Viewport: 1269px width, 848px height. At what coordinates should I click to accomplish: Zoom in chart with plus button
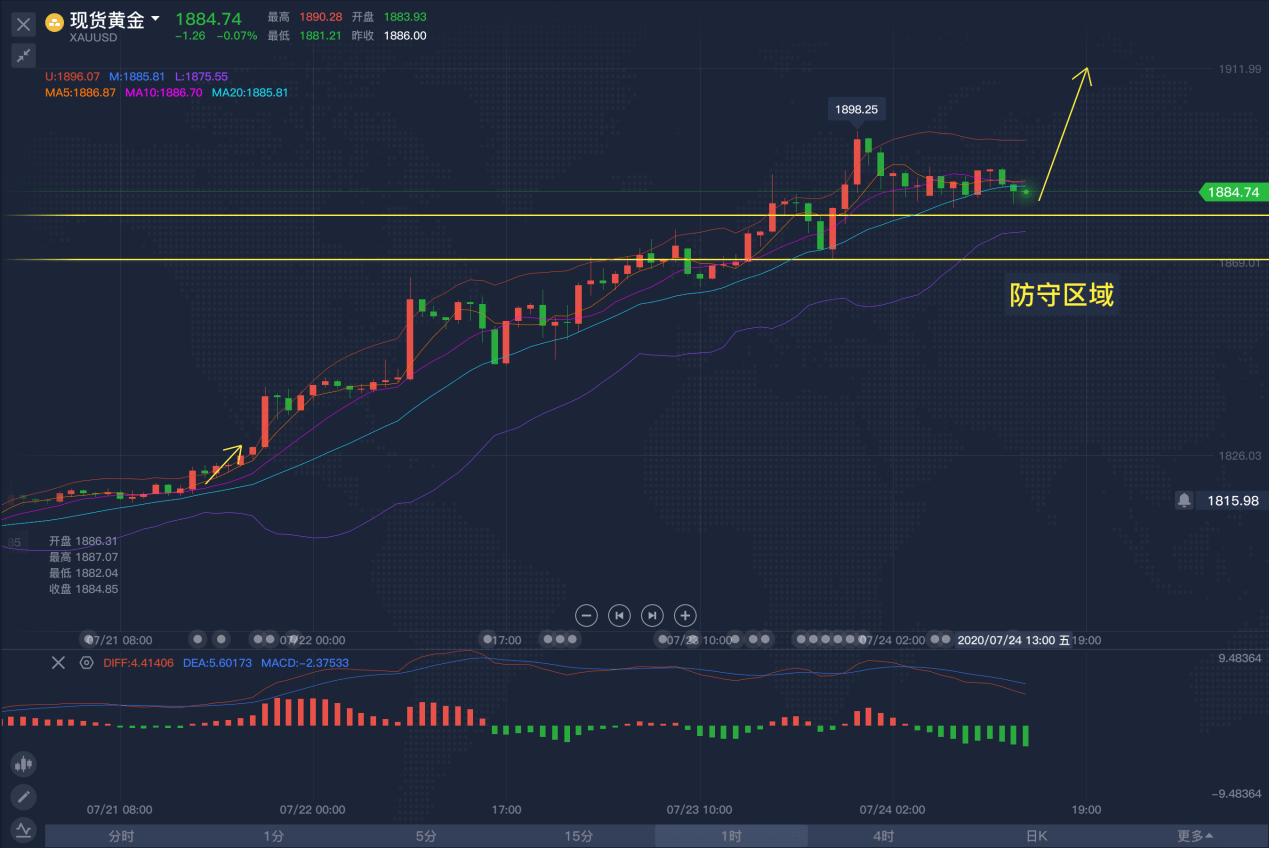tap(685, 615)
